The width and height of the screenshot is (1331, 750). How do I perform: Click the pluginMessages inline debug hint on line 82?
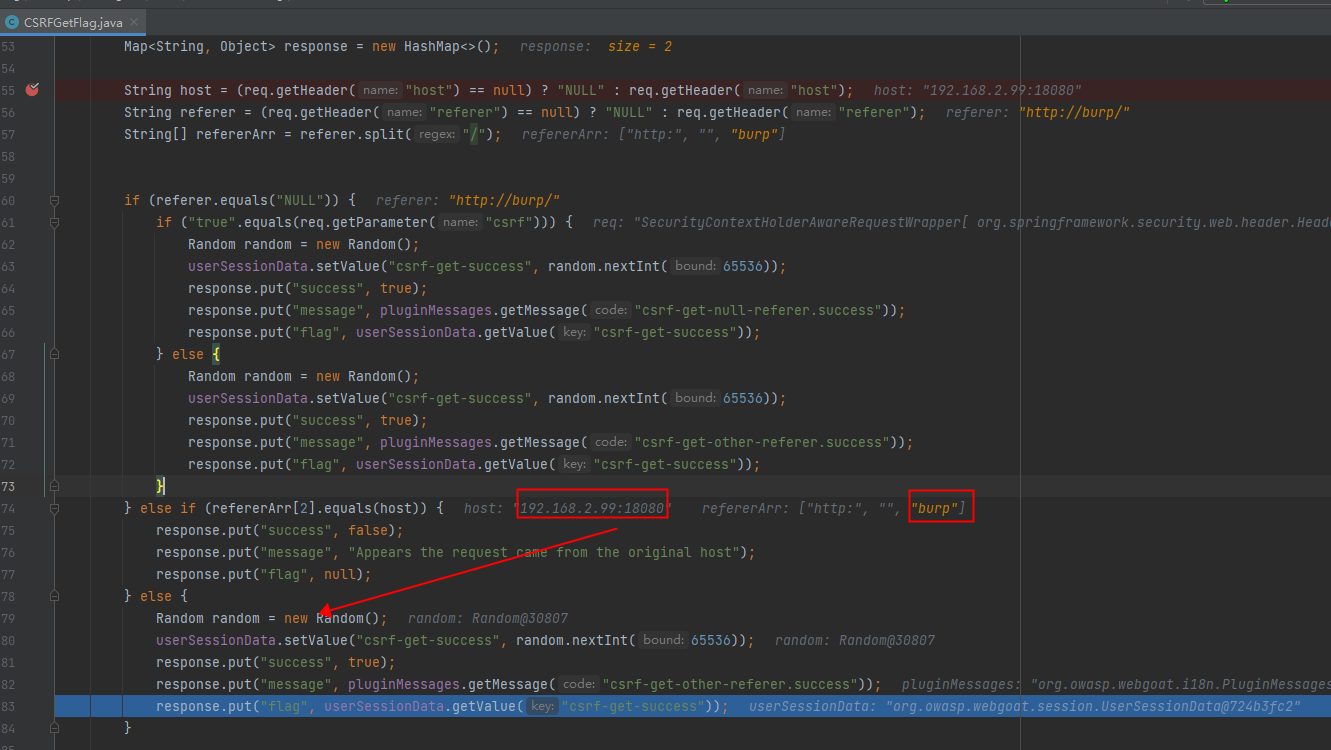1116,684
